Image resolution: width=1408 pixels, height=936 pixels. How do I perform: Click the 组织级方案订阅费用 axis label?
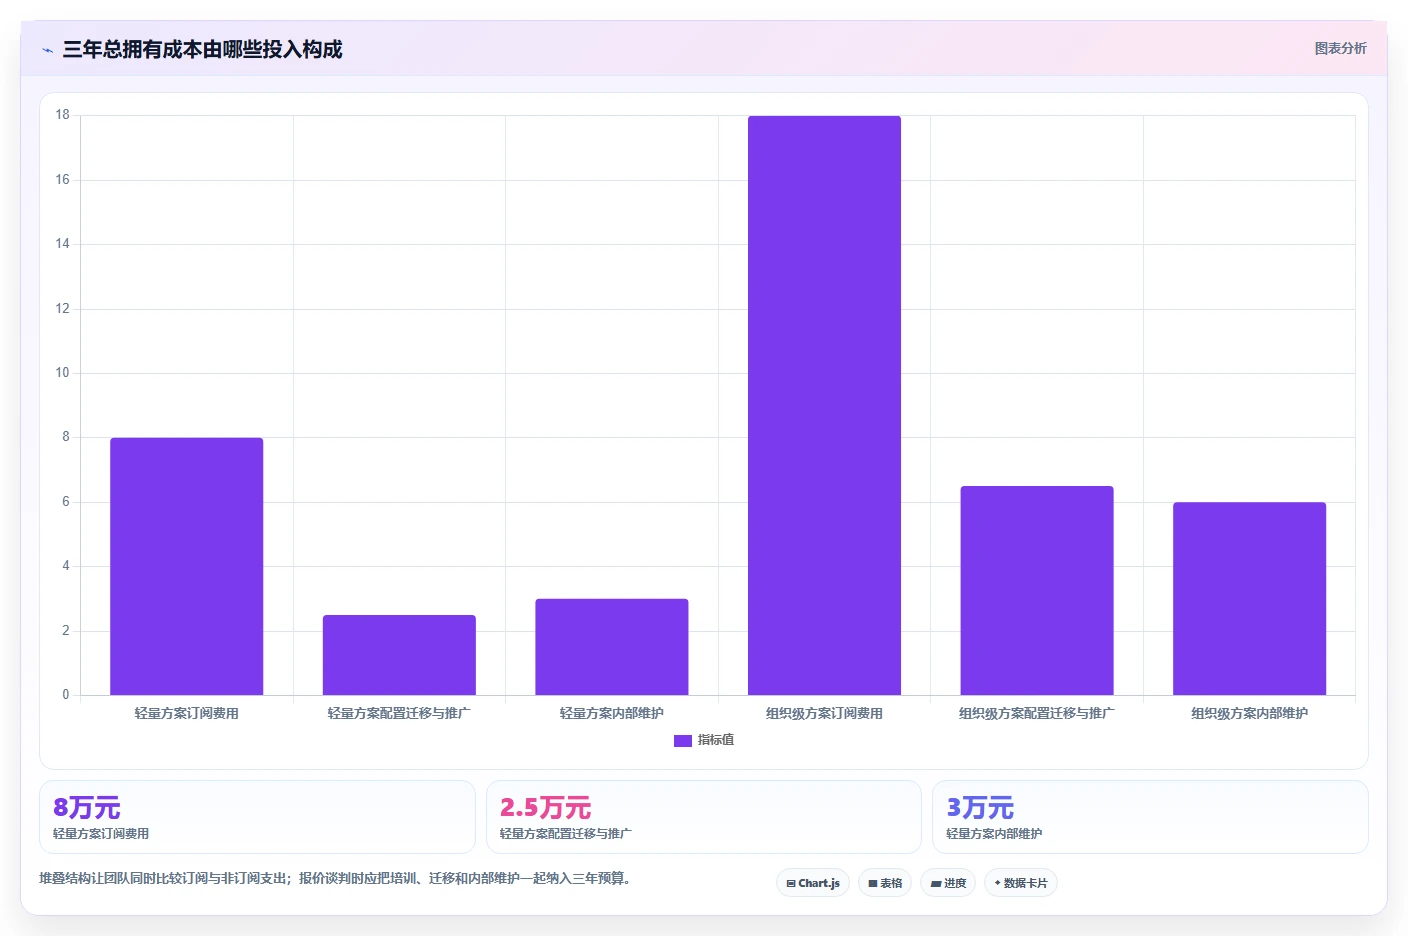click(x=824, y=713)
